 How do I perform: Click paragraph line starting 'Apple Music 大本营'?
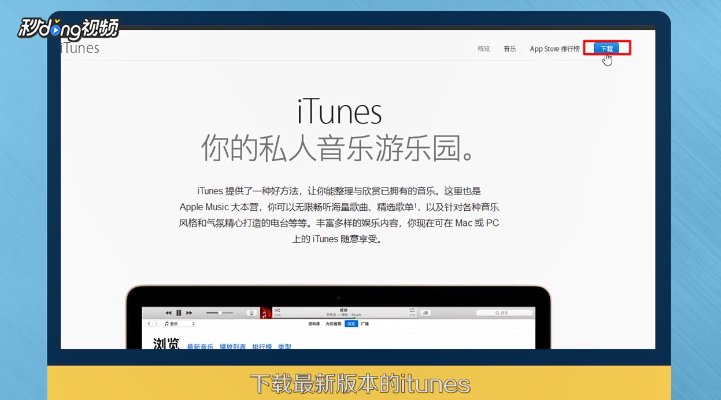pos(339,207)
